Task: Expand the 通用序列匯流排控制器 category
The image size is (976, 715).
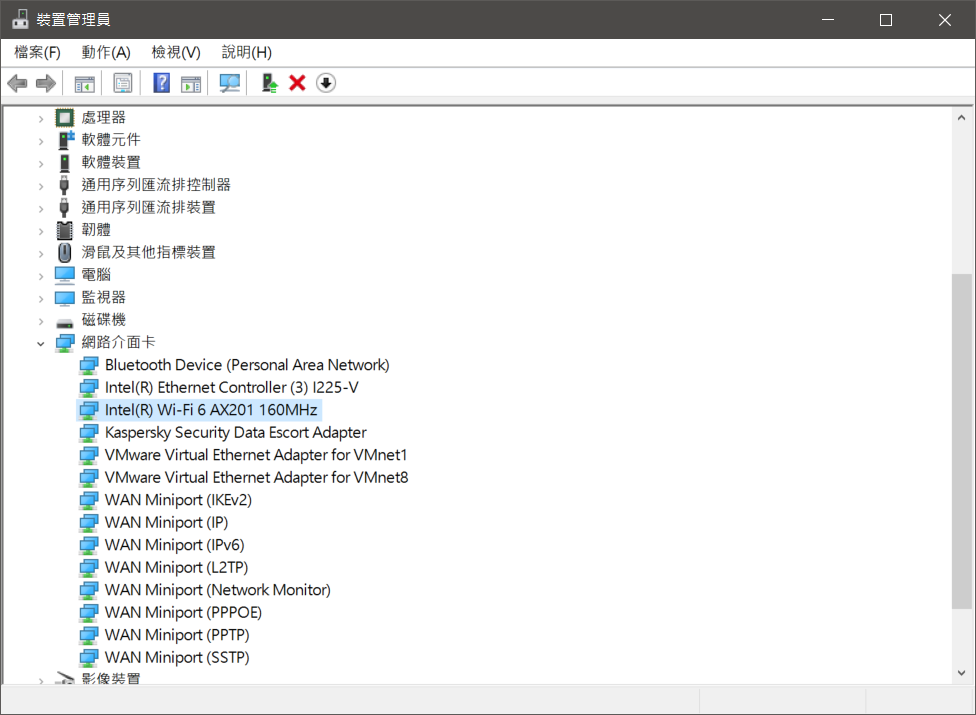Action: (41, 186)
